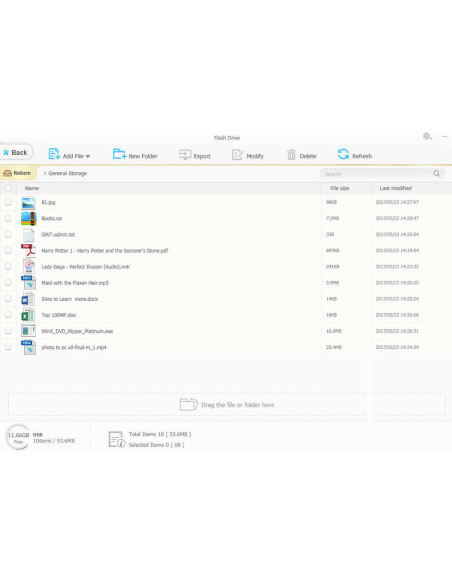Click the search magnifier icon
Image resolution: width=452 pixels, height=584 pixels.
(x=436, y=174)
